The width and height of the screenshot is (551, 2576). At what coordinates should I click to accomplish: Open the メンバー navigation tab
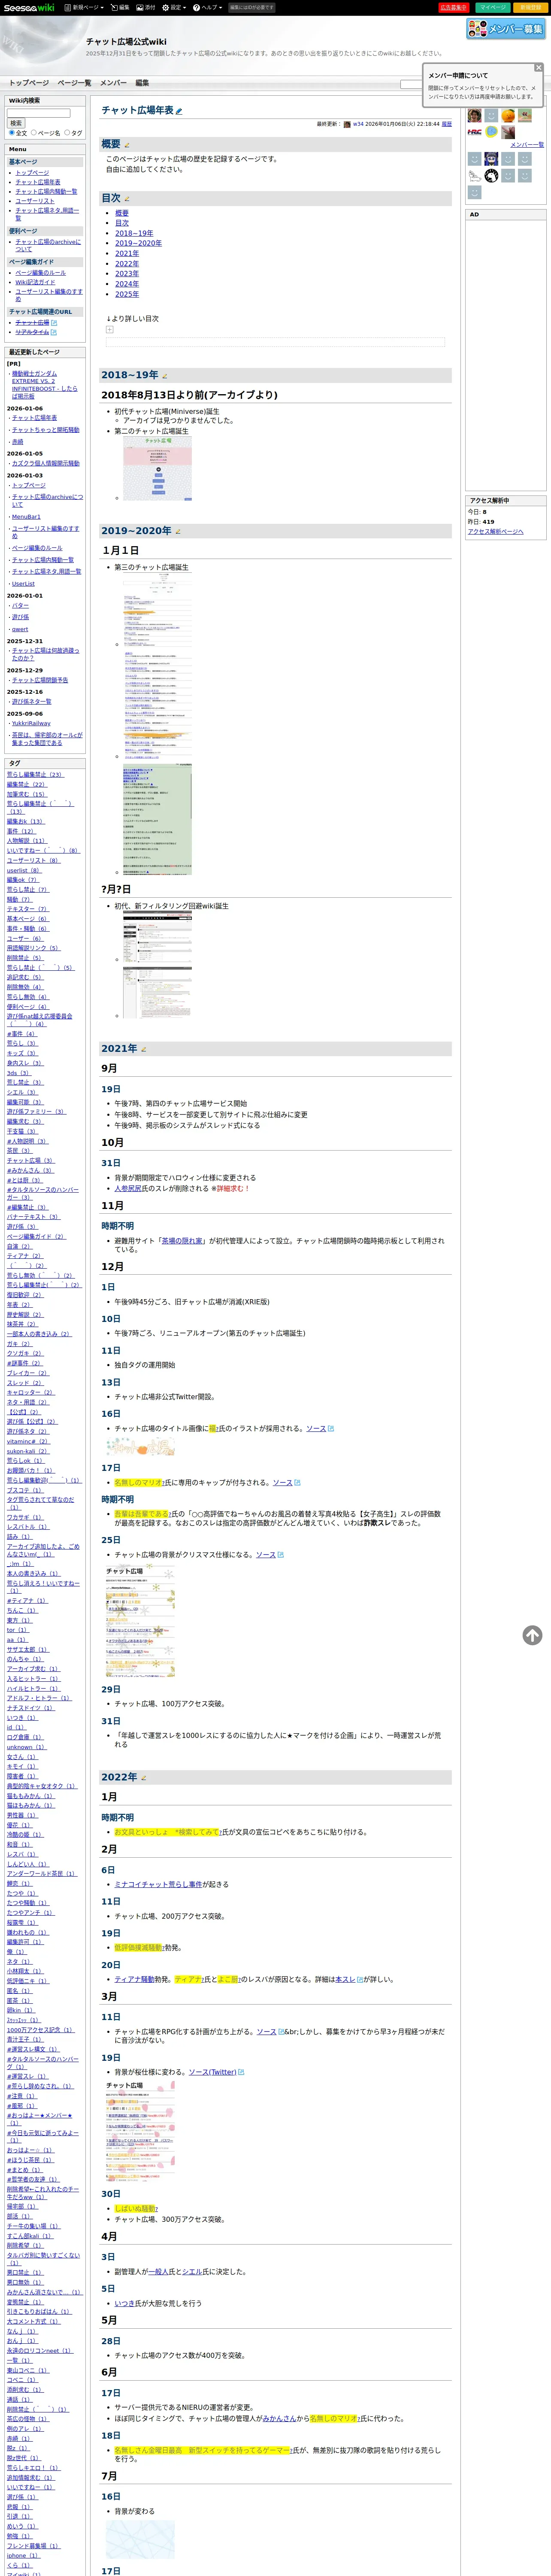point(113,83)
